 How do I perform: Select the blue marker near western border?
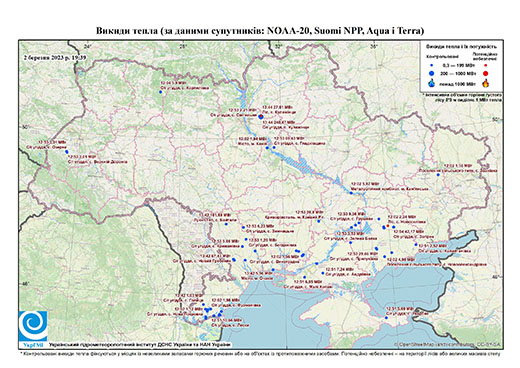(x=67, y=152)
